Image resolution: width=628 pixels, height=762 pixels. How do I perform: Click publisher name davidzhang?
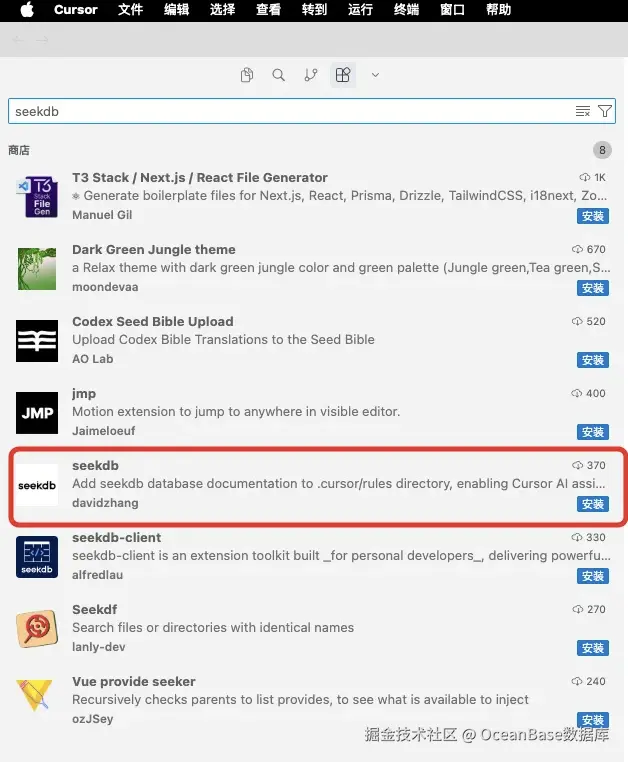tap(105, 503)
